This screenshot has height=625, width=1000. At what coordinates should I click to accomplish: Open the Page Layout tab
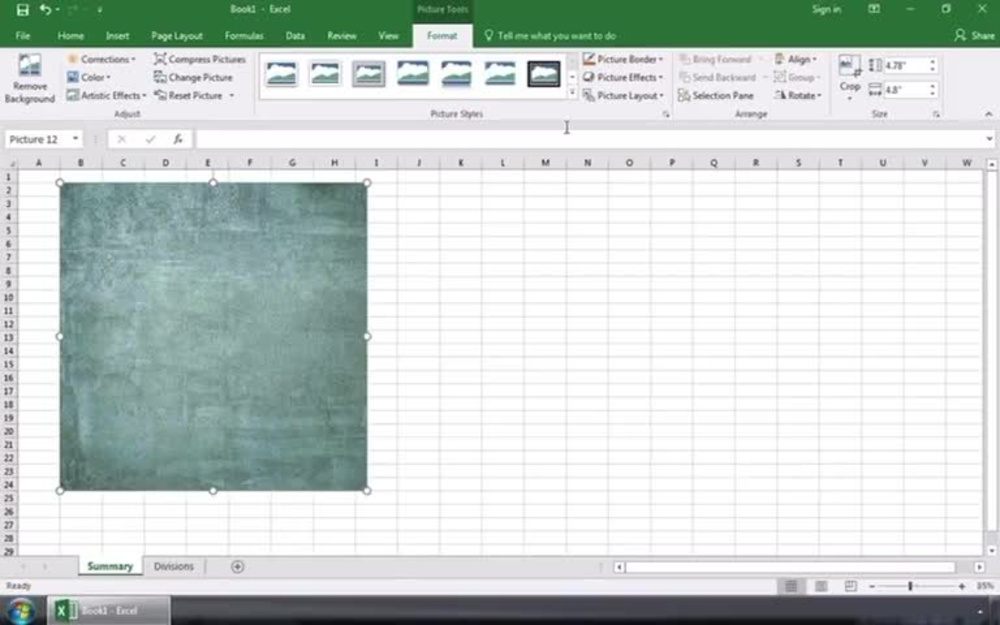click(177, 36)
